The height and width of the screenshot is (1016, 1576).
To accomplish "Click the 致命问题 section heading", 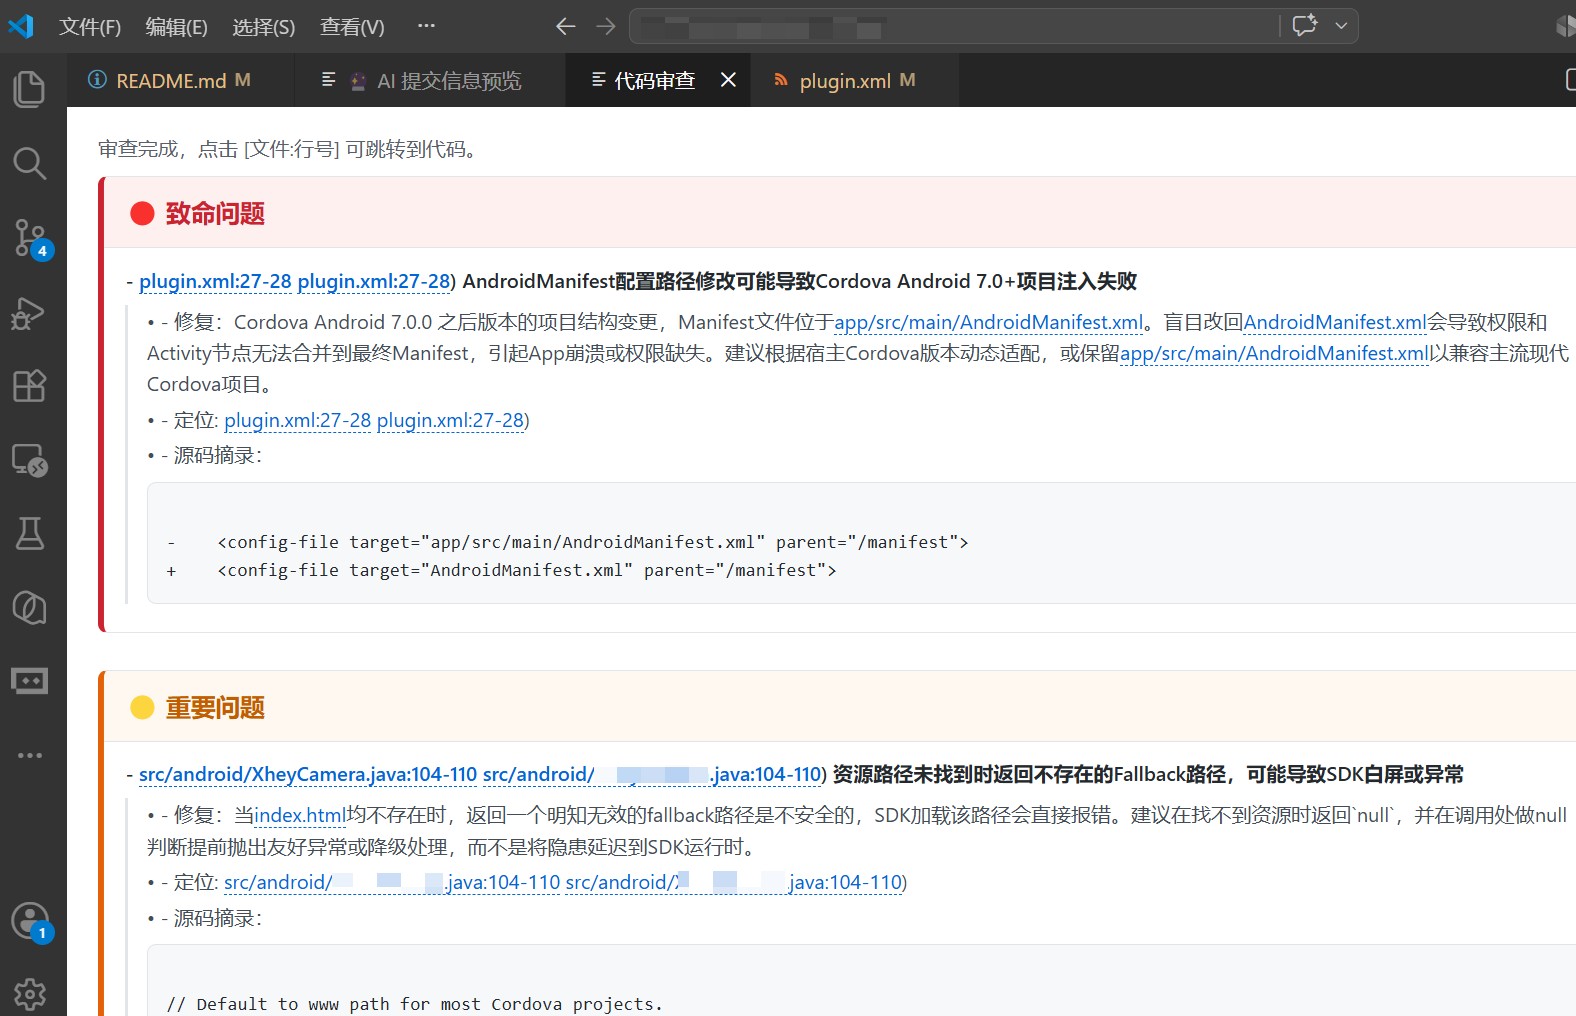I will [215, 213].
